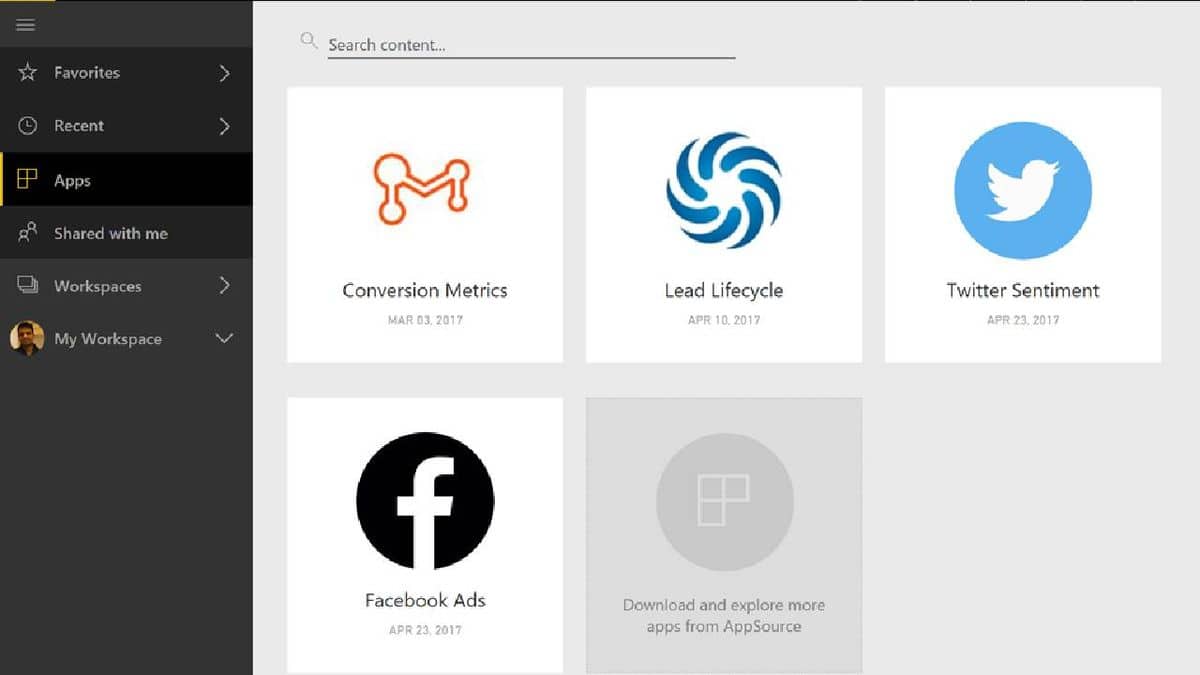Select My Workspace in navigation pane
Screen dimensions: 1200x675
[126, 338]
